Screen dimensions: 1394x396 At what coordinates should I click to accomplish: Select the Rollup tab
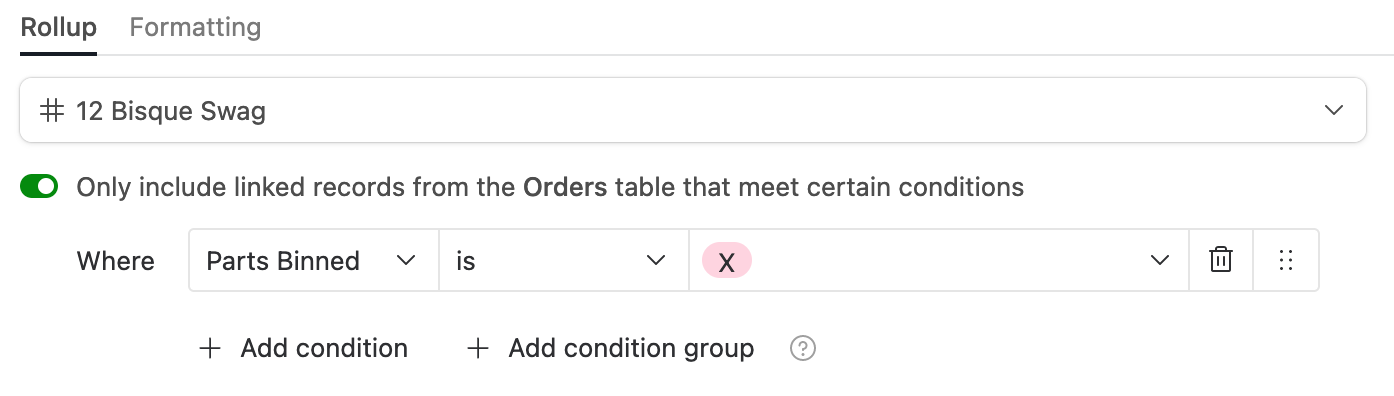59,27
